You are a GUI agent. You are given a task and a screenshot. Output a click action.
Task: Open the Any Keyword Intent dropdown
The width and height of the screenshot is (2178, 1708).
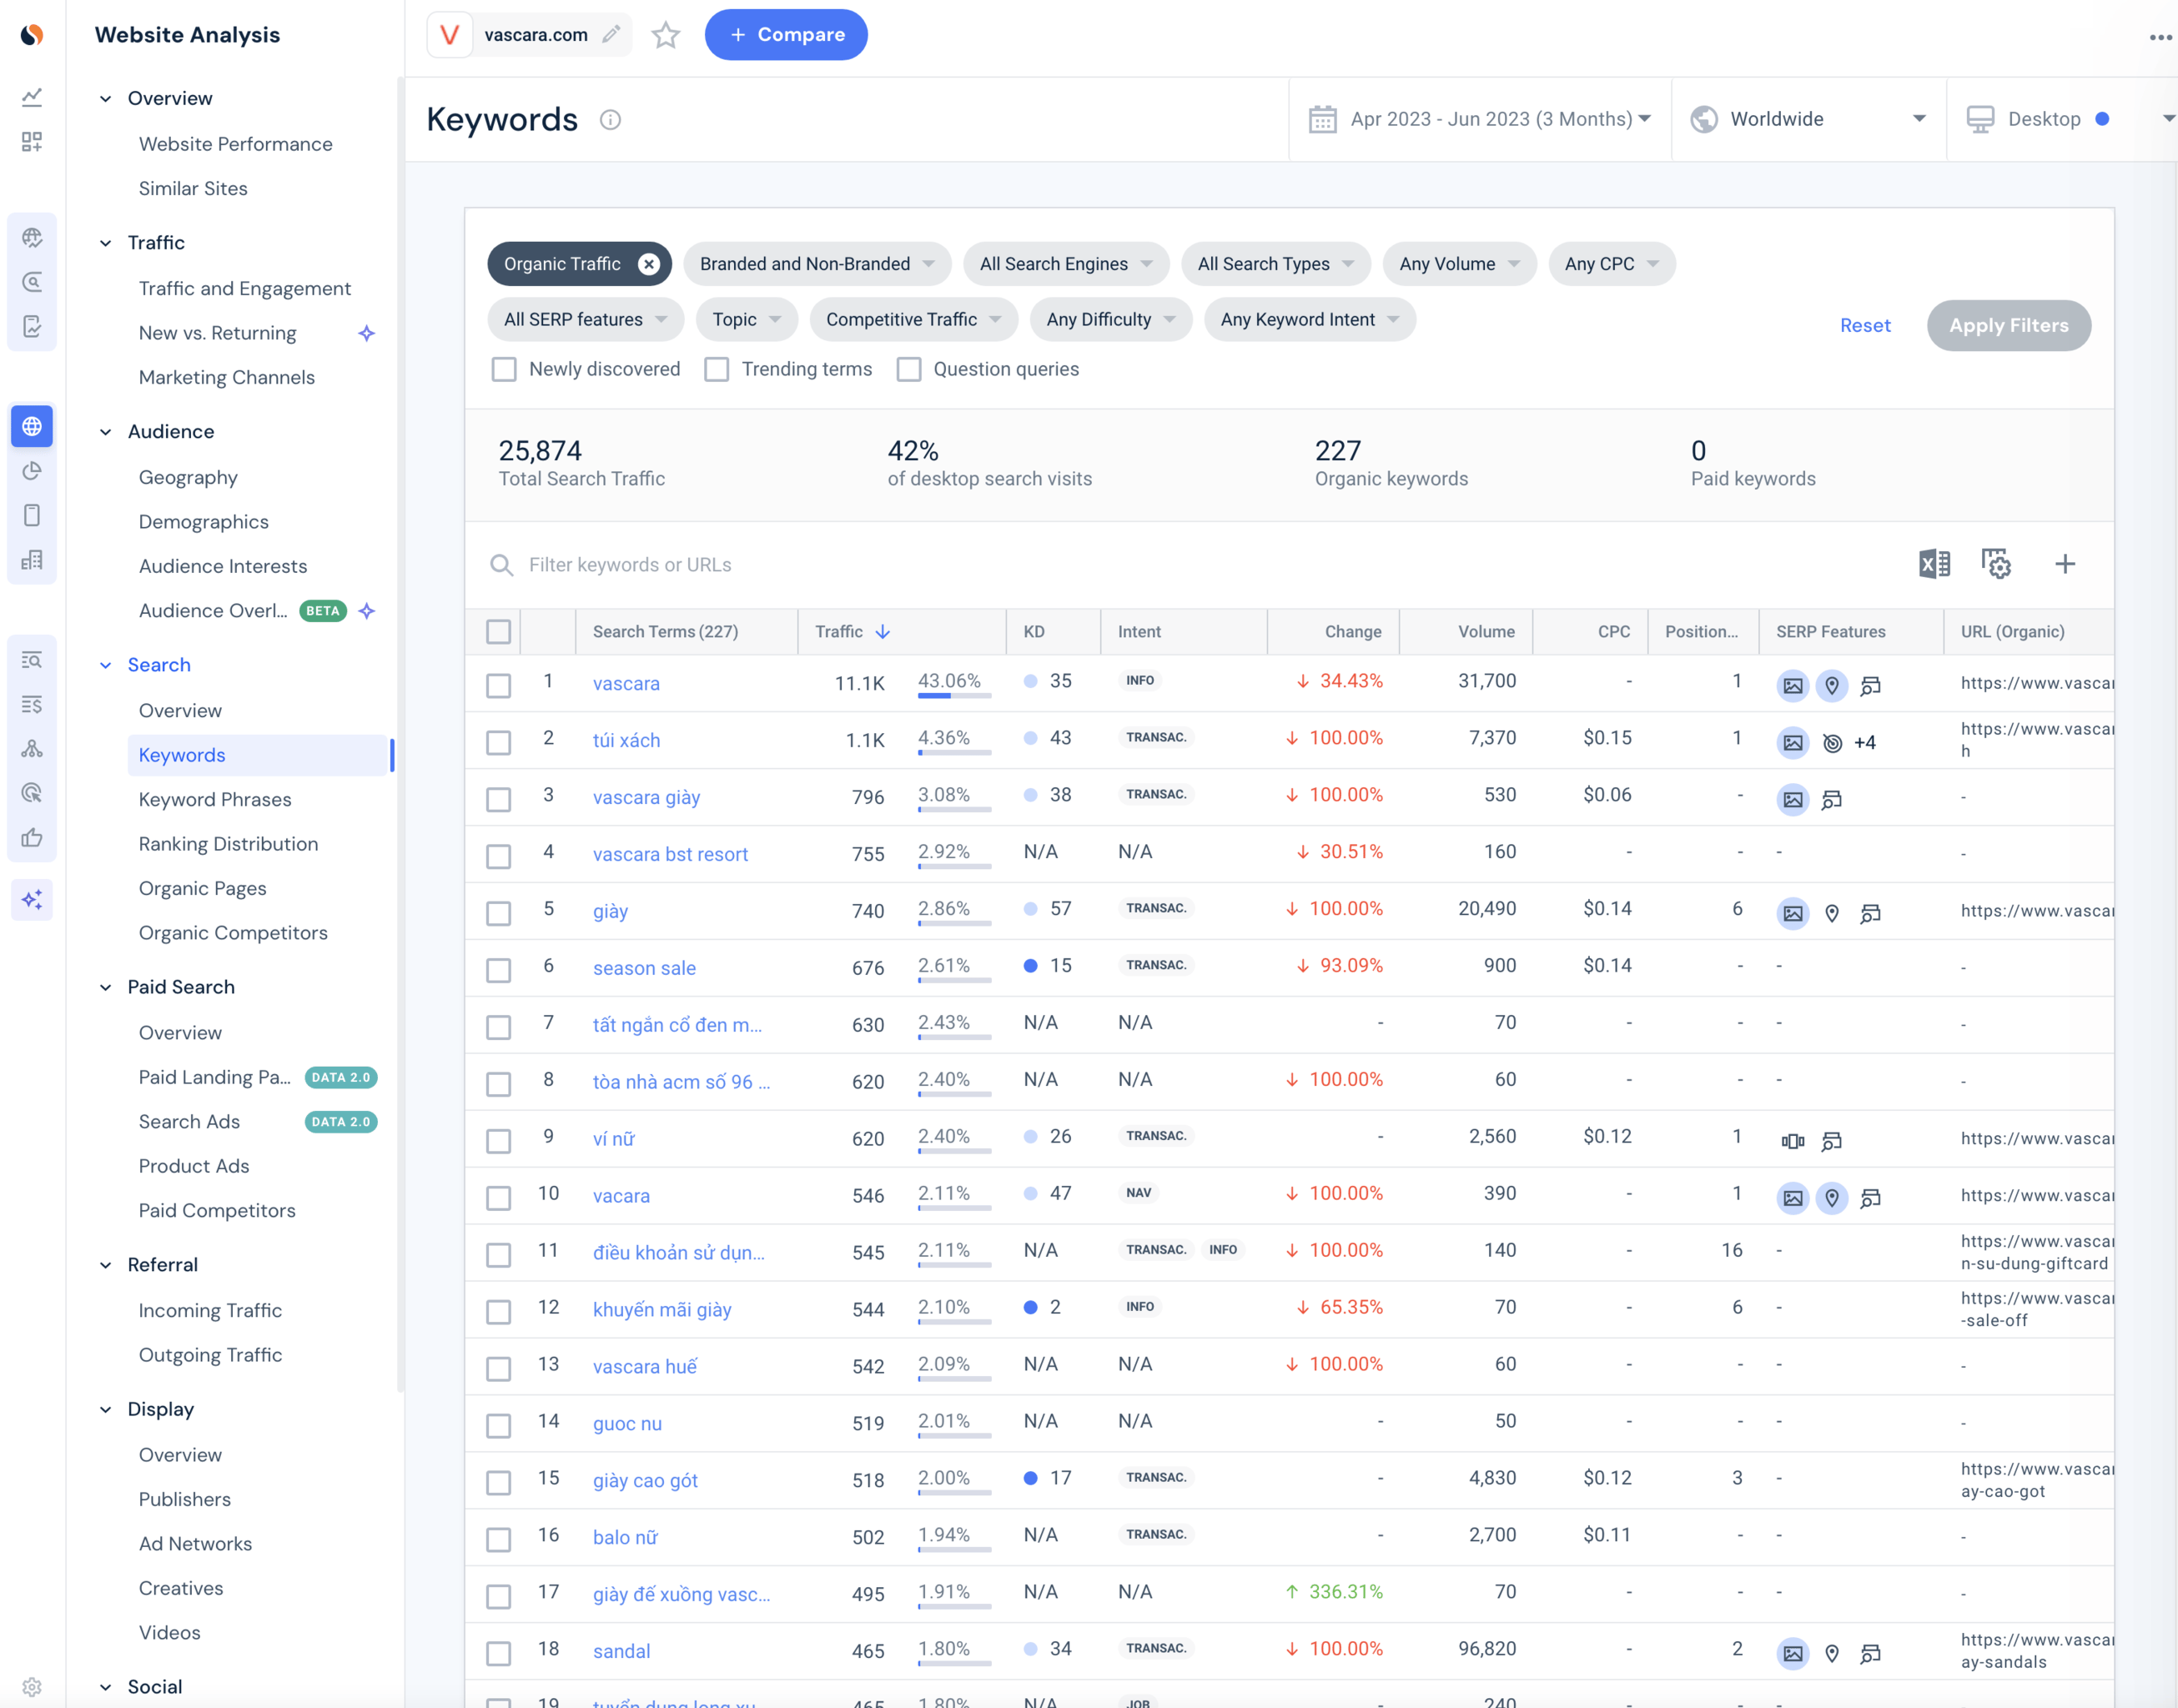1310,320
